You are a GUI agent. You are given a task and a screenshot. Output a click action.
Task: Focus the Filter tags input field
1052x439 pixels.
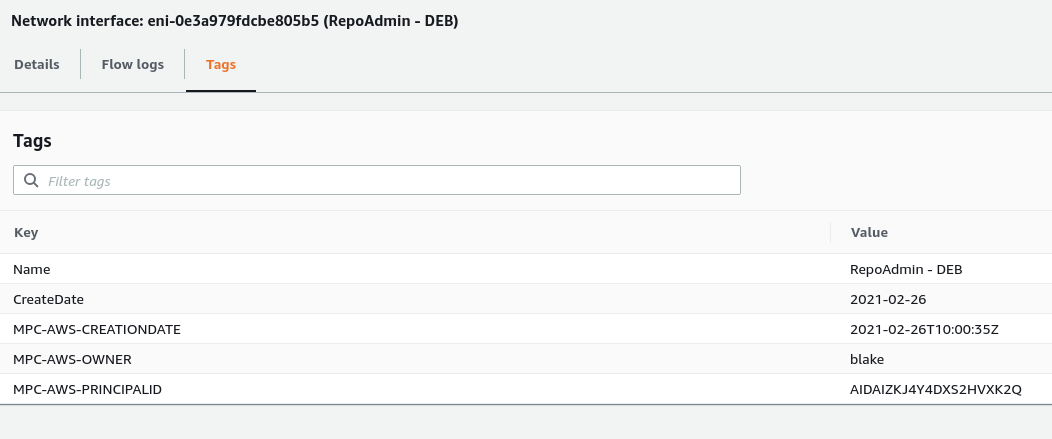click(376, 180)
